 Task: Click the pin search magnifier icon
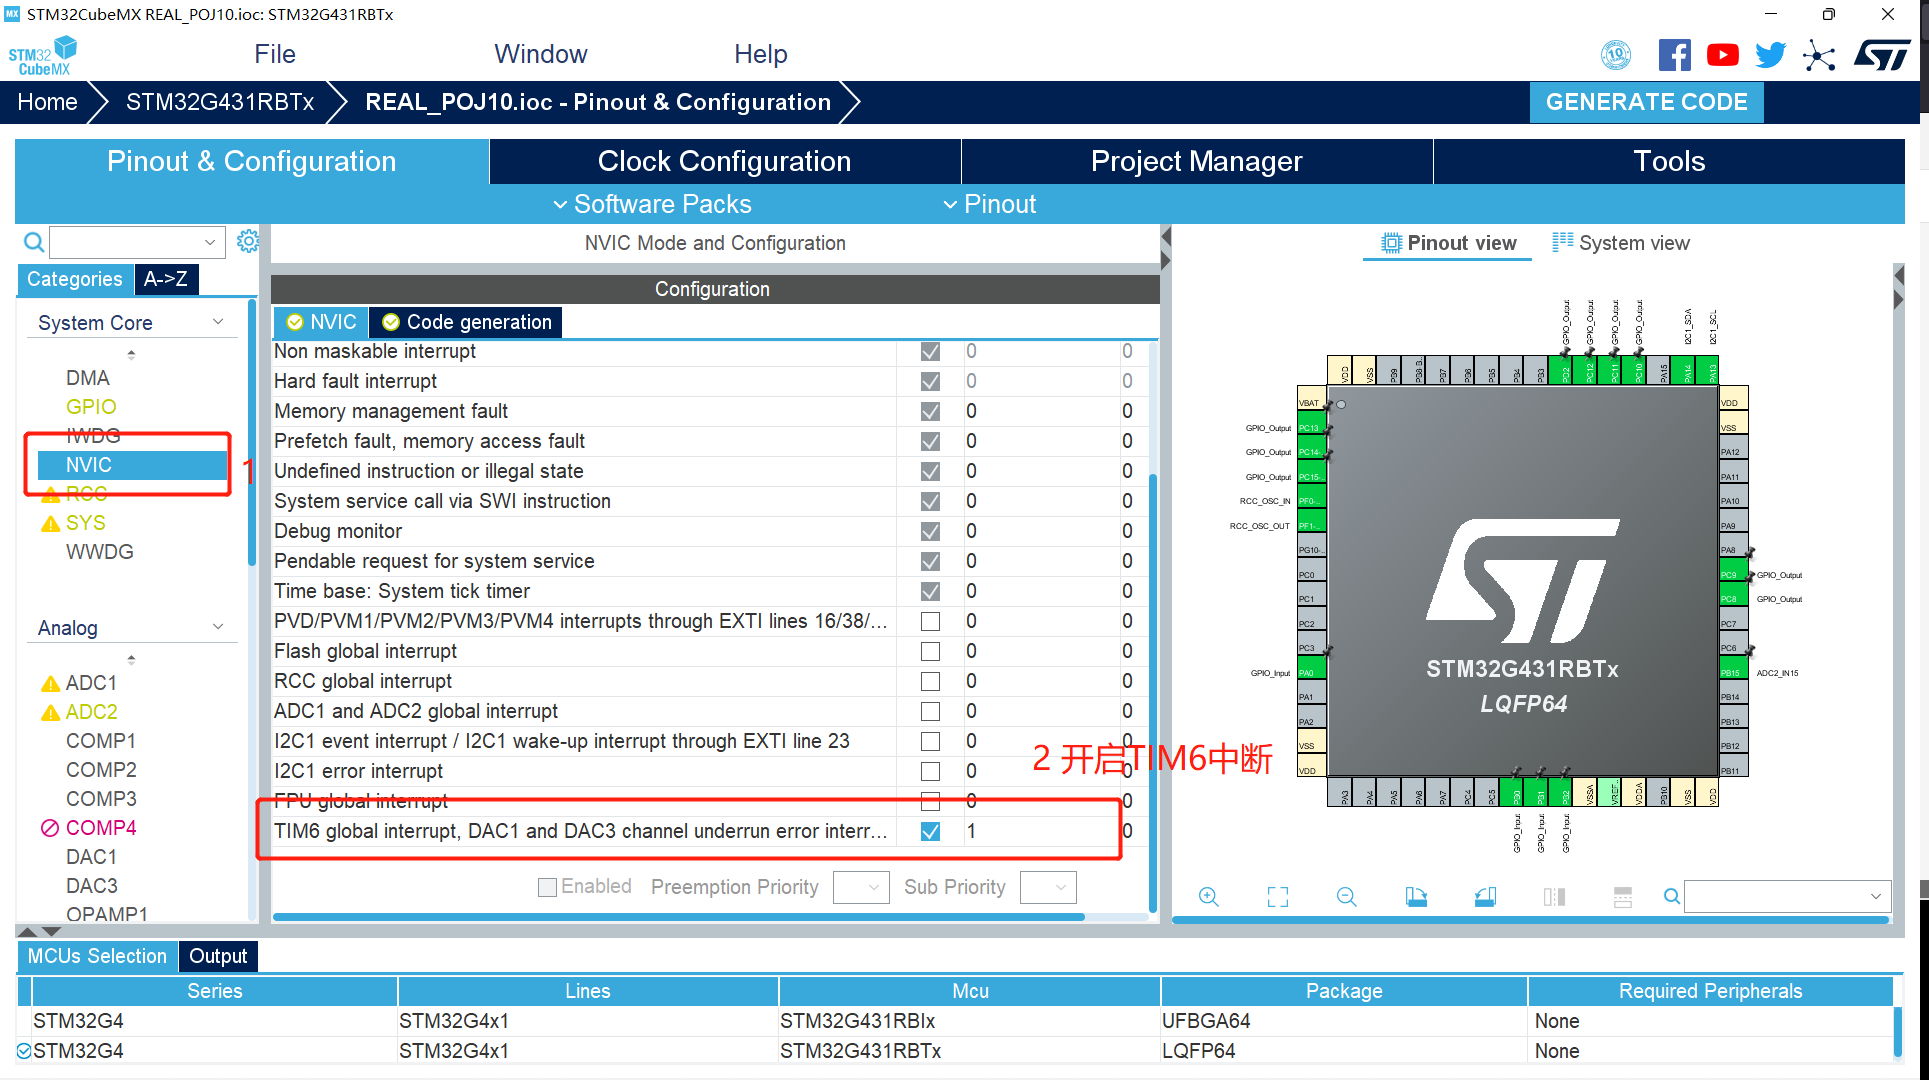coord(1671,897)
